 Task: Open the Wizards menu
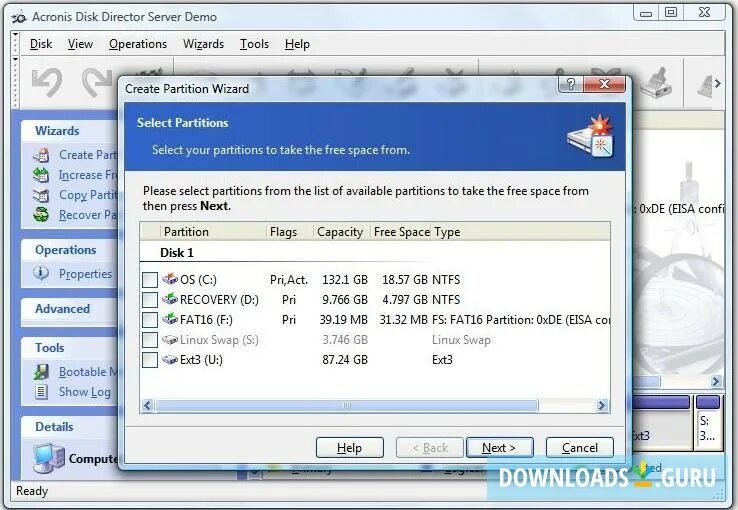tap(203, 44)
